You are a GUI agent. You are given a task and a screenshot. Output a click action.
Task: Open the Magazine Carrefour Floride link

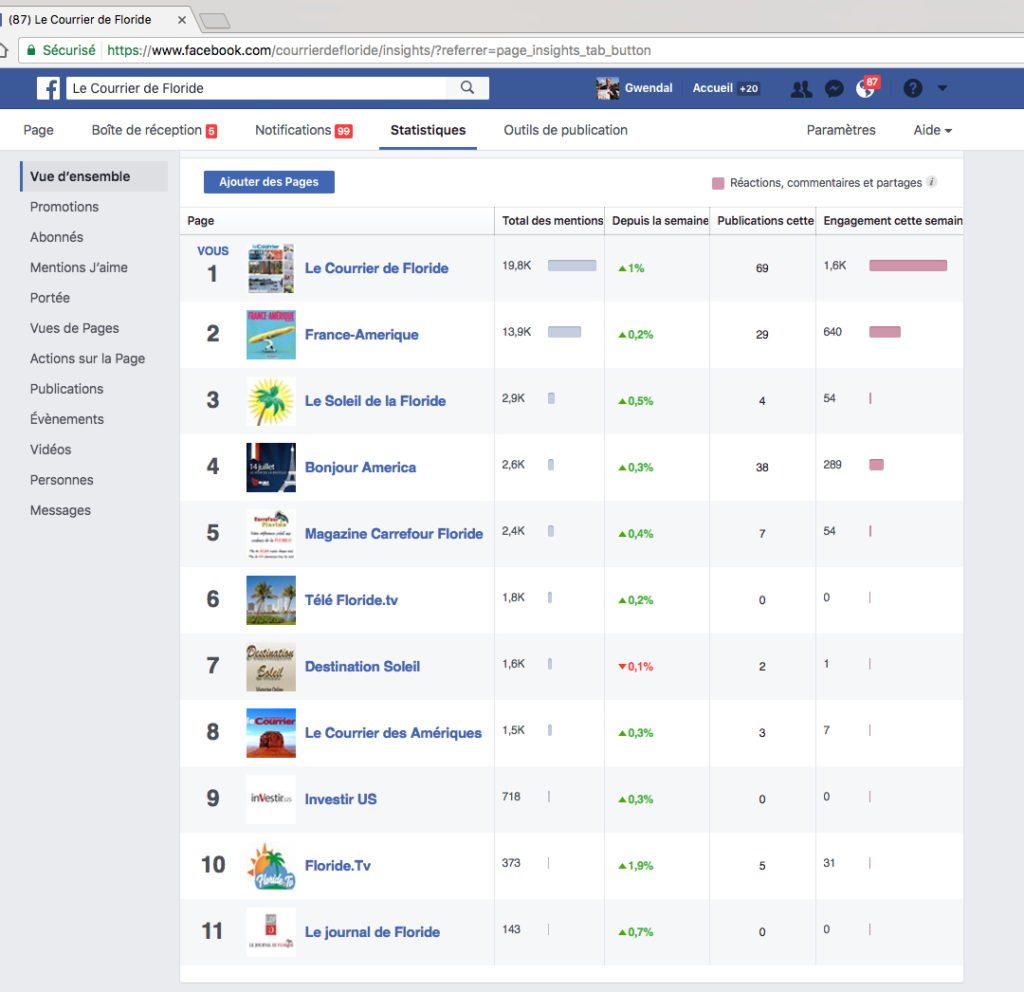[394, 534]
